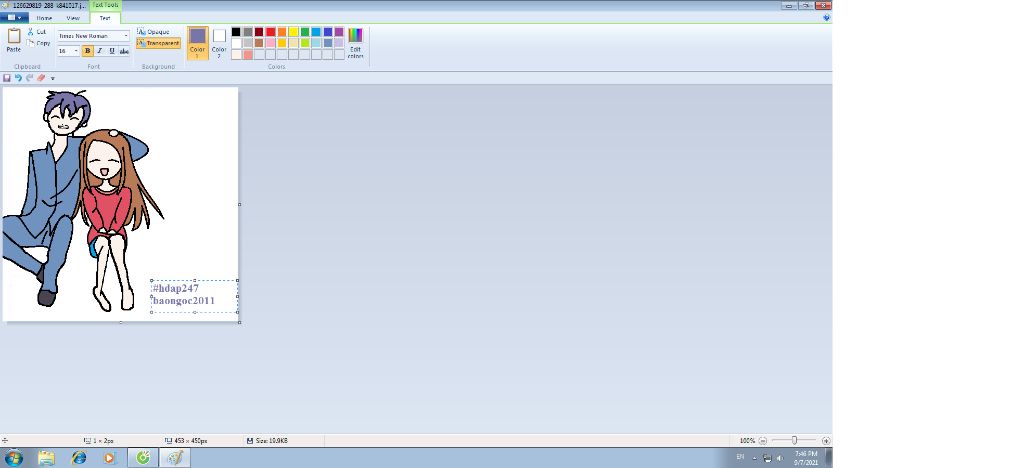
Task: Open the taskbar clock and date
Action: click(x=806, y=458)
